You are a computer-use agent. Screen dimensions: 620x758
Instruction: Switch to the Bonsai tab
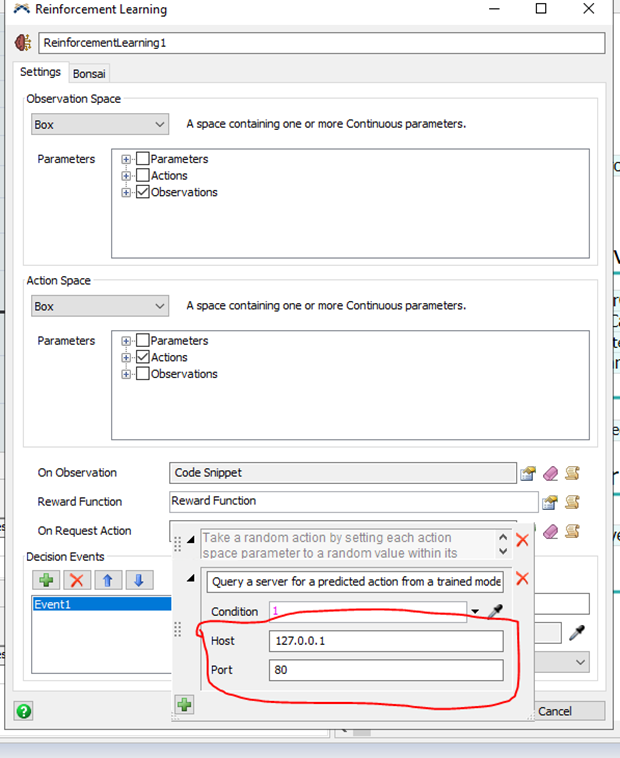[x=89, y=73]
